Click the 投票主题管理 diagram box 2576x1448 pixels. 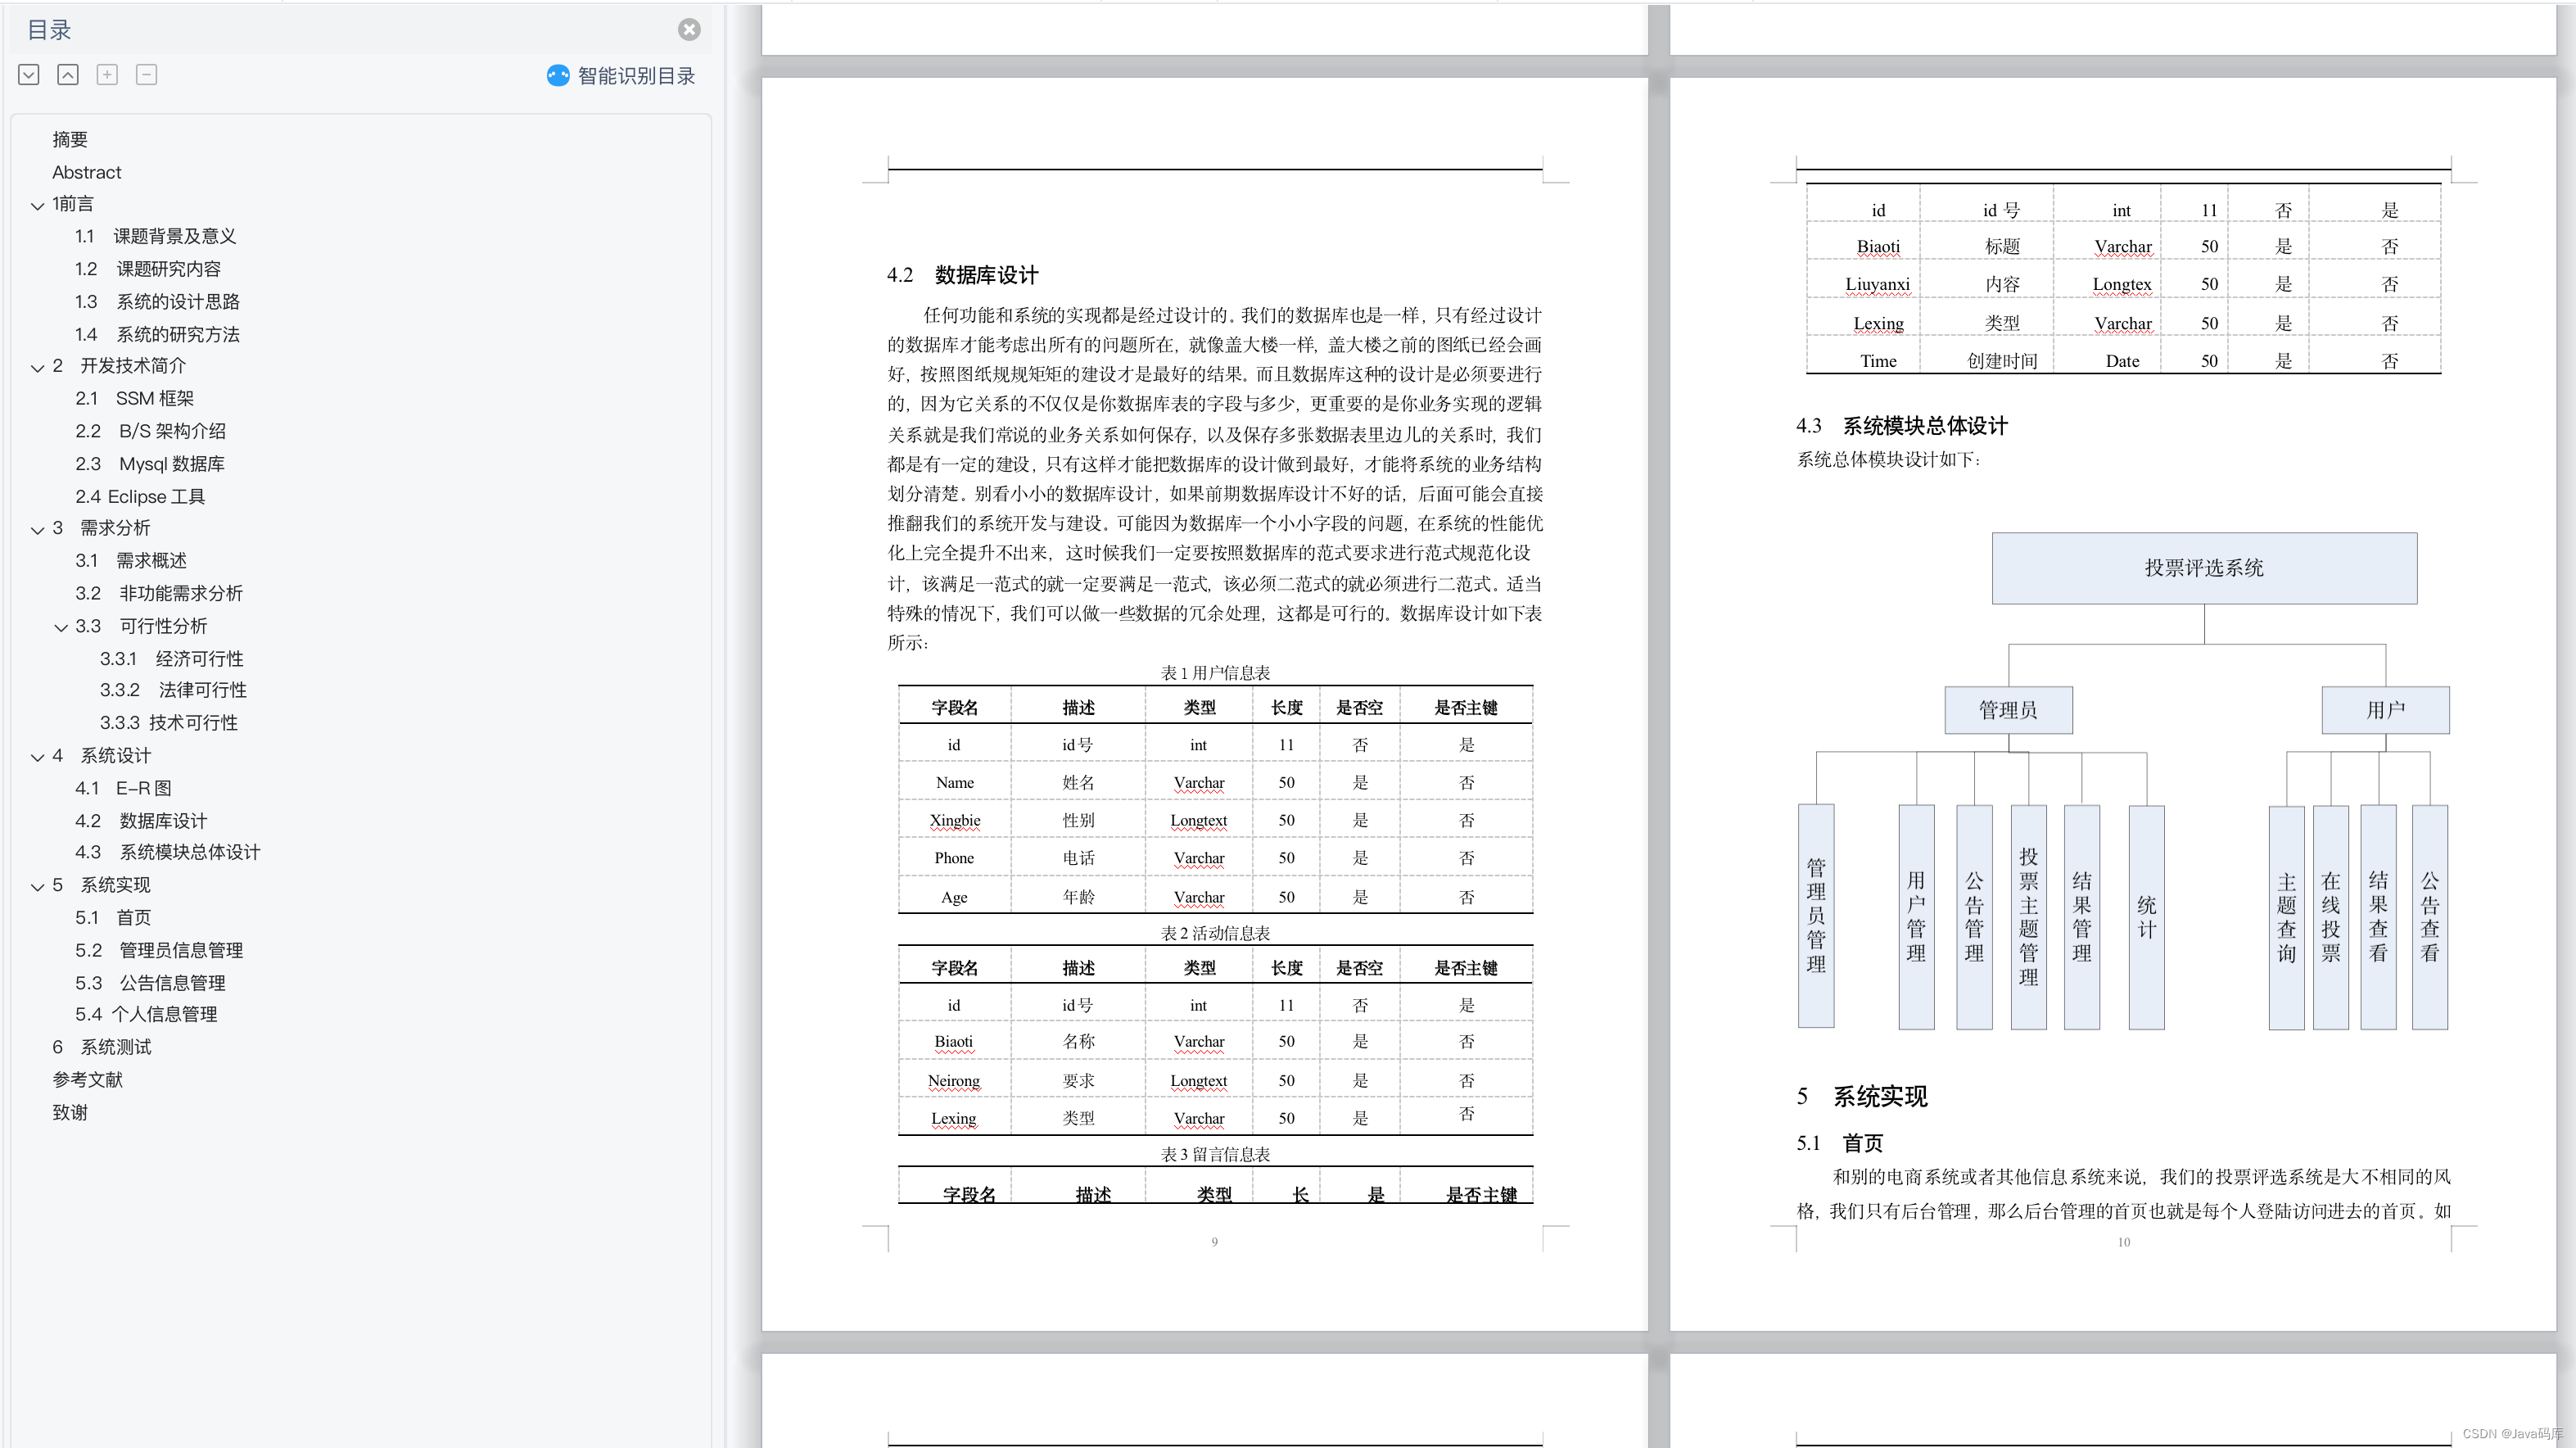click(2028, 917)
